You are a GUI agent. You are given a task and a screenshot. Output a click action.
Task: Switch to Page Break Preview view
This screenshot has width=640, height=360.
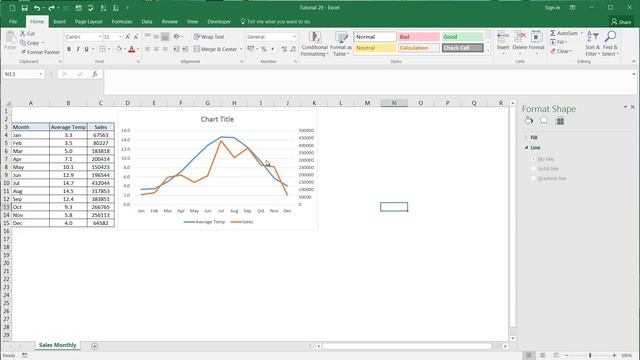[x=556, y=356]
